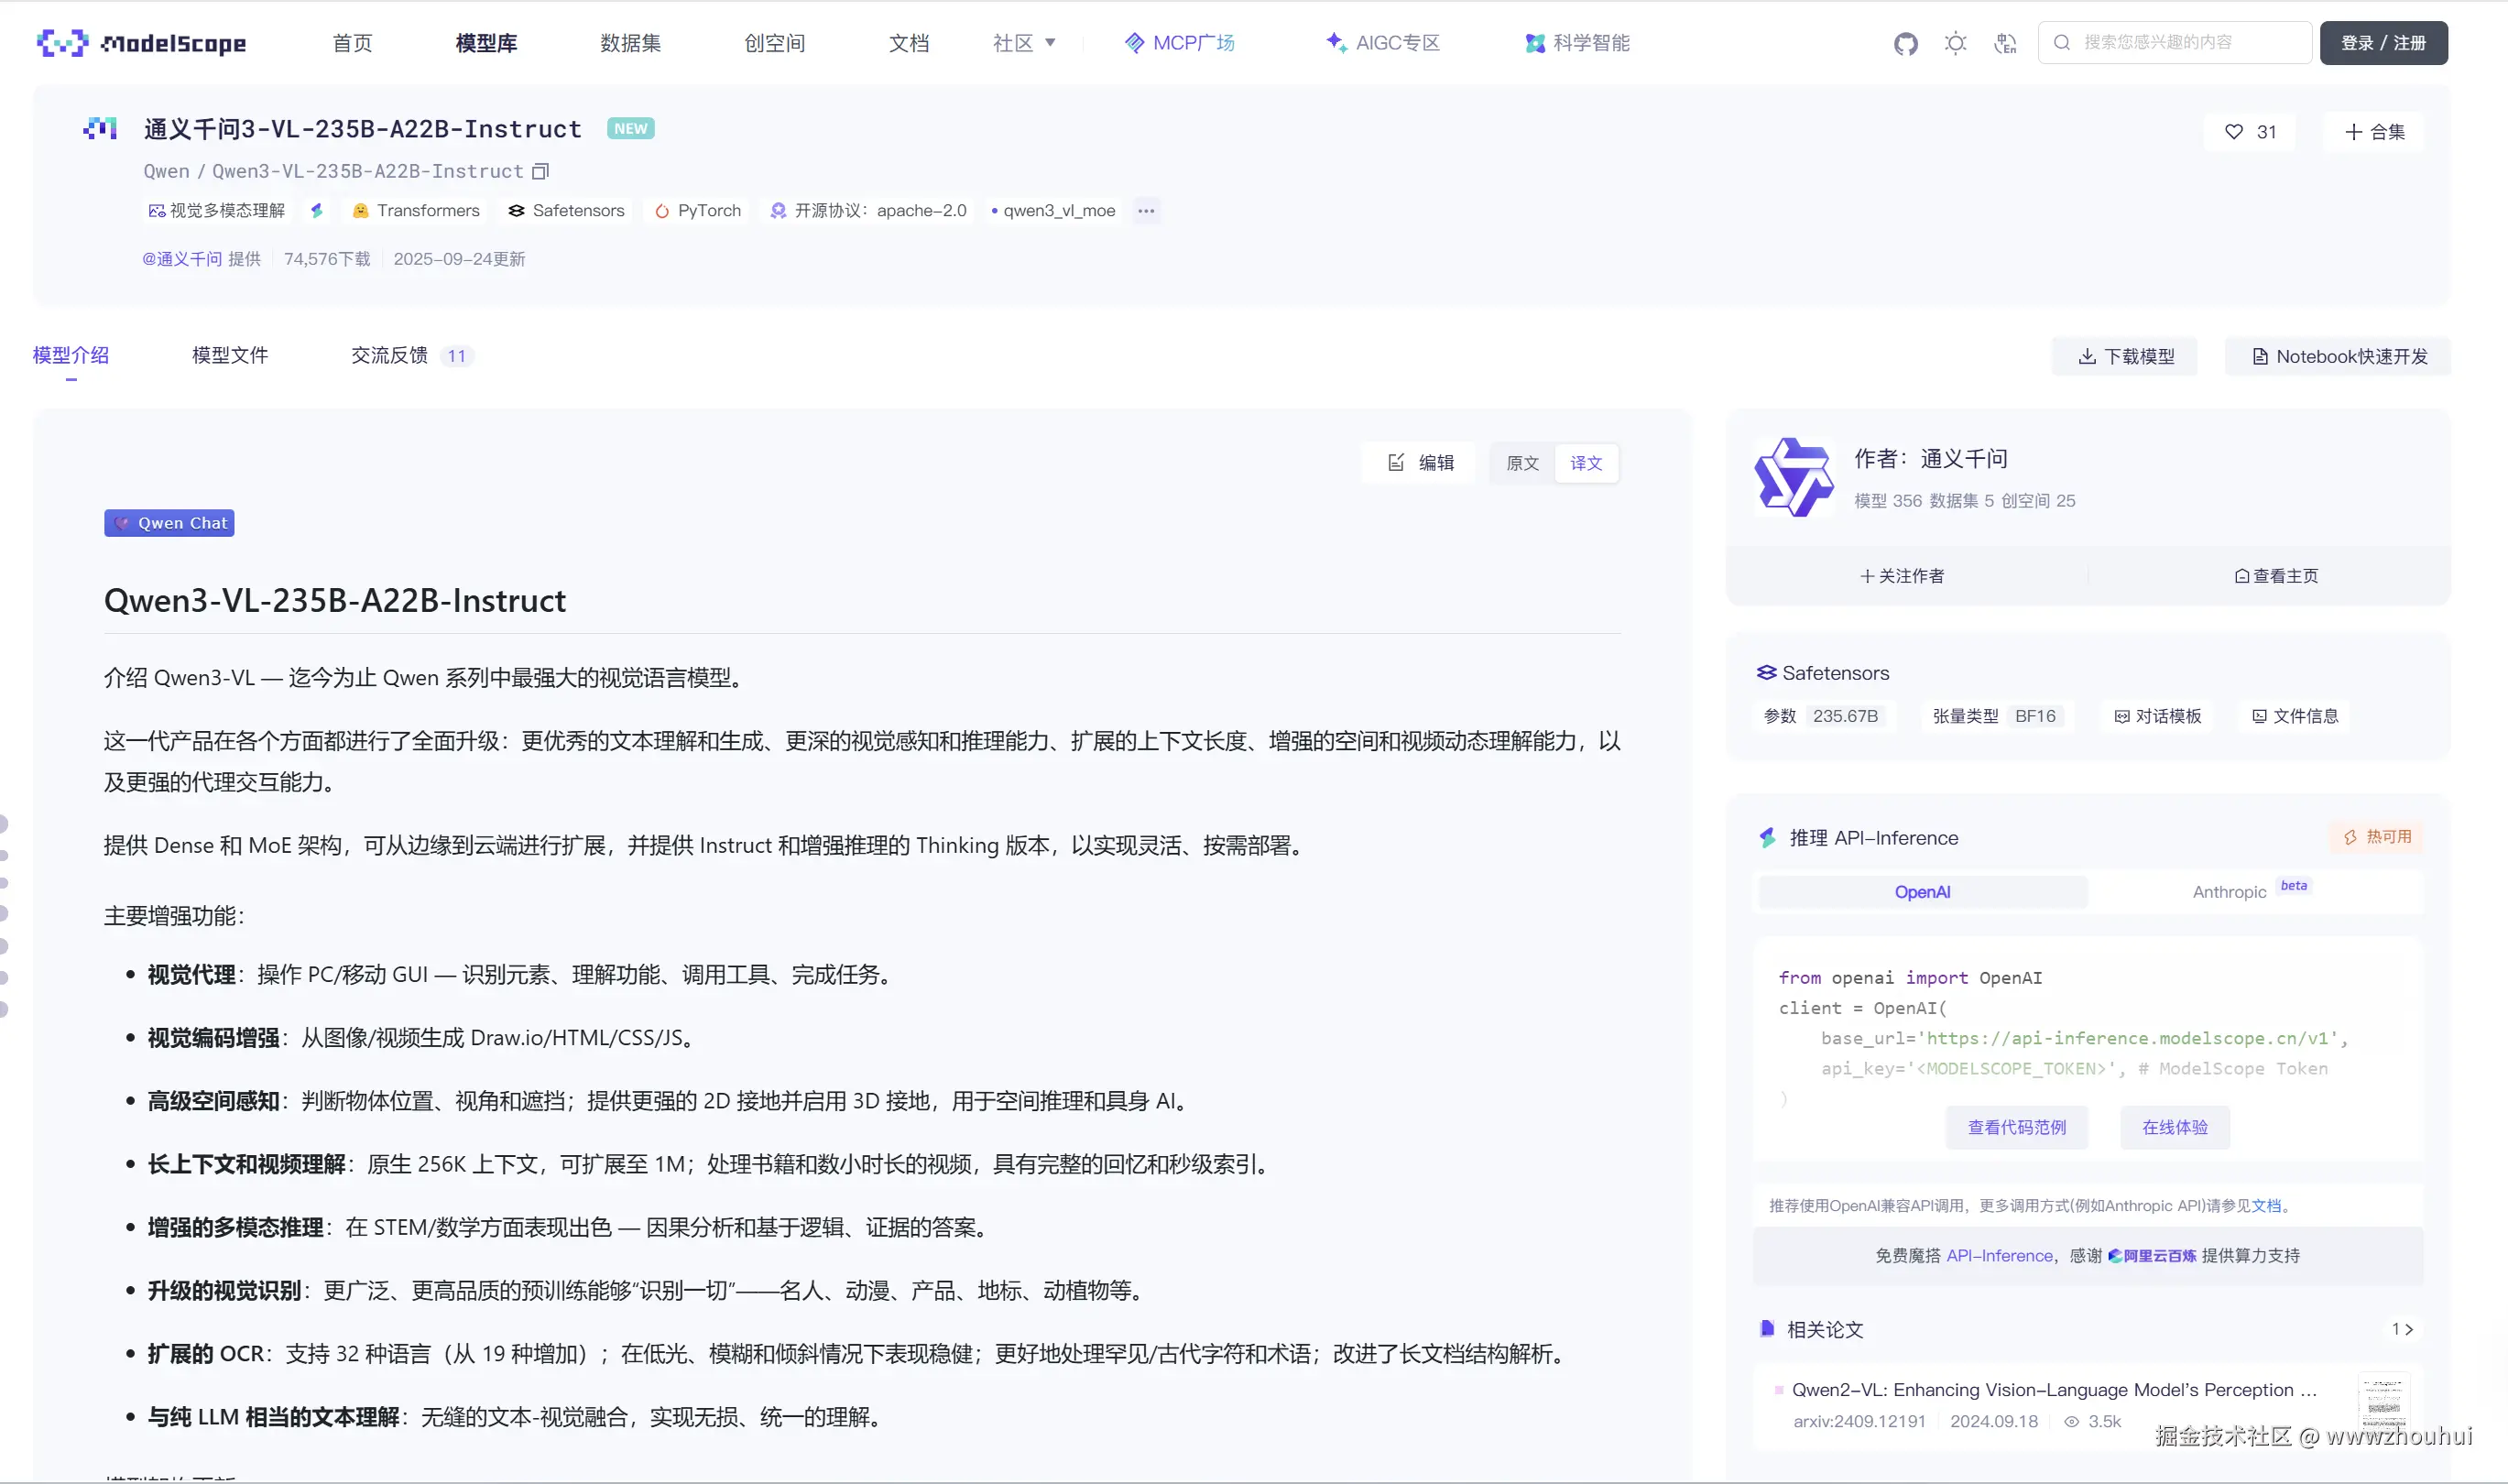The height and width of the screenshot is (1484, 2508).
Task: Click the 推理 API-Inference heading icon
Action: pos(1768,838)
